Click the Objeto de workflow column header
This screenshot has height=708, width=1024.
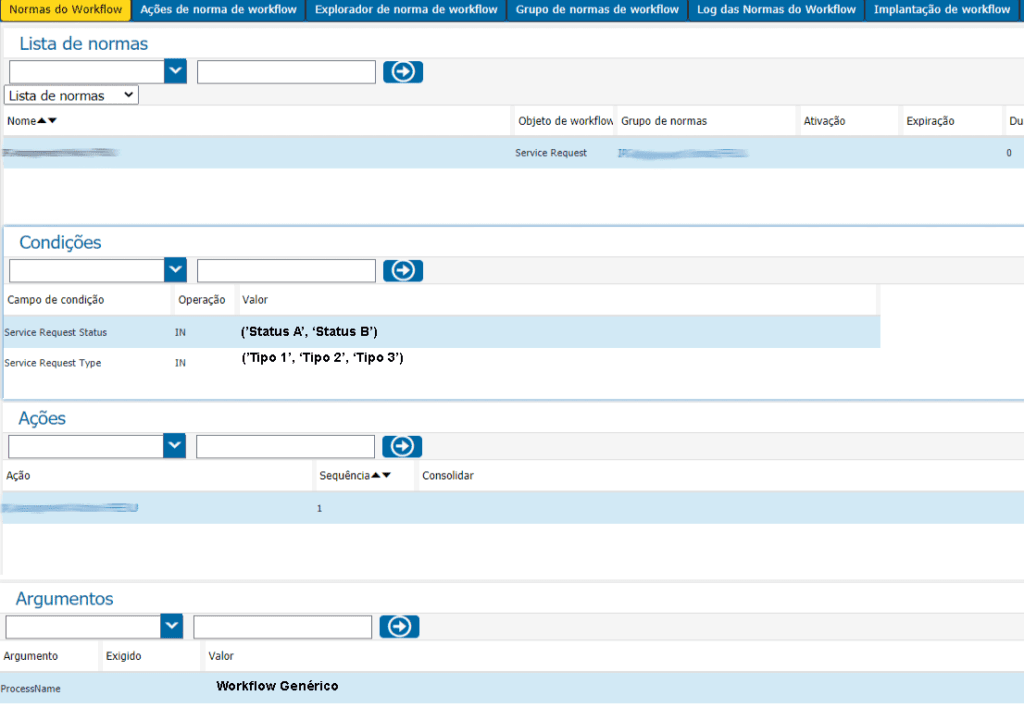point(566,121)
